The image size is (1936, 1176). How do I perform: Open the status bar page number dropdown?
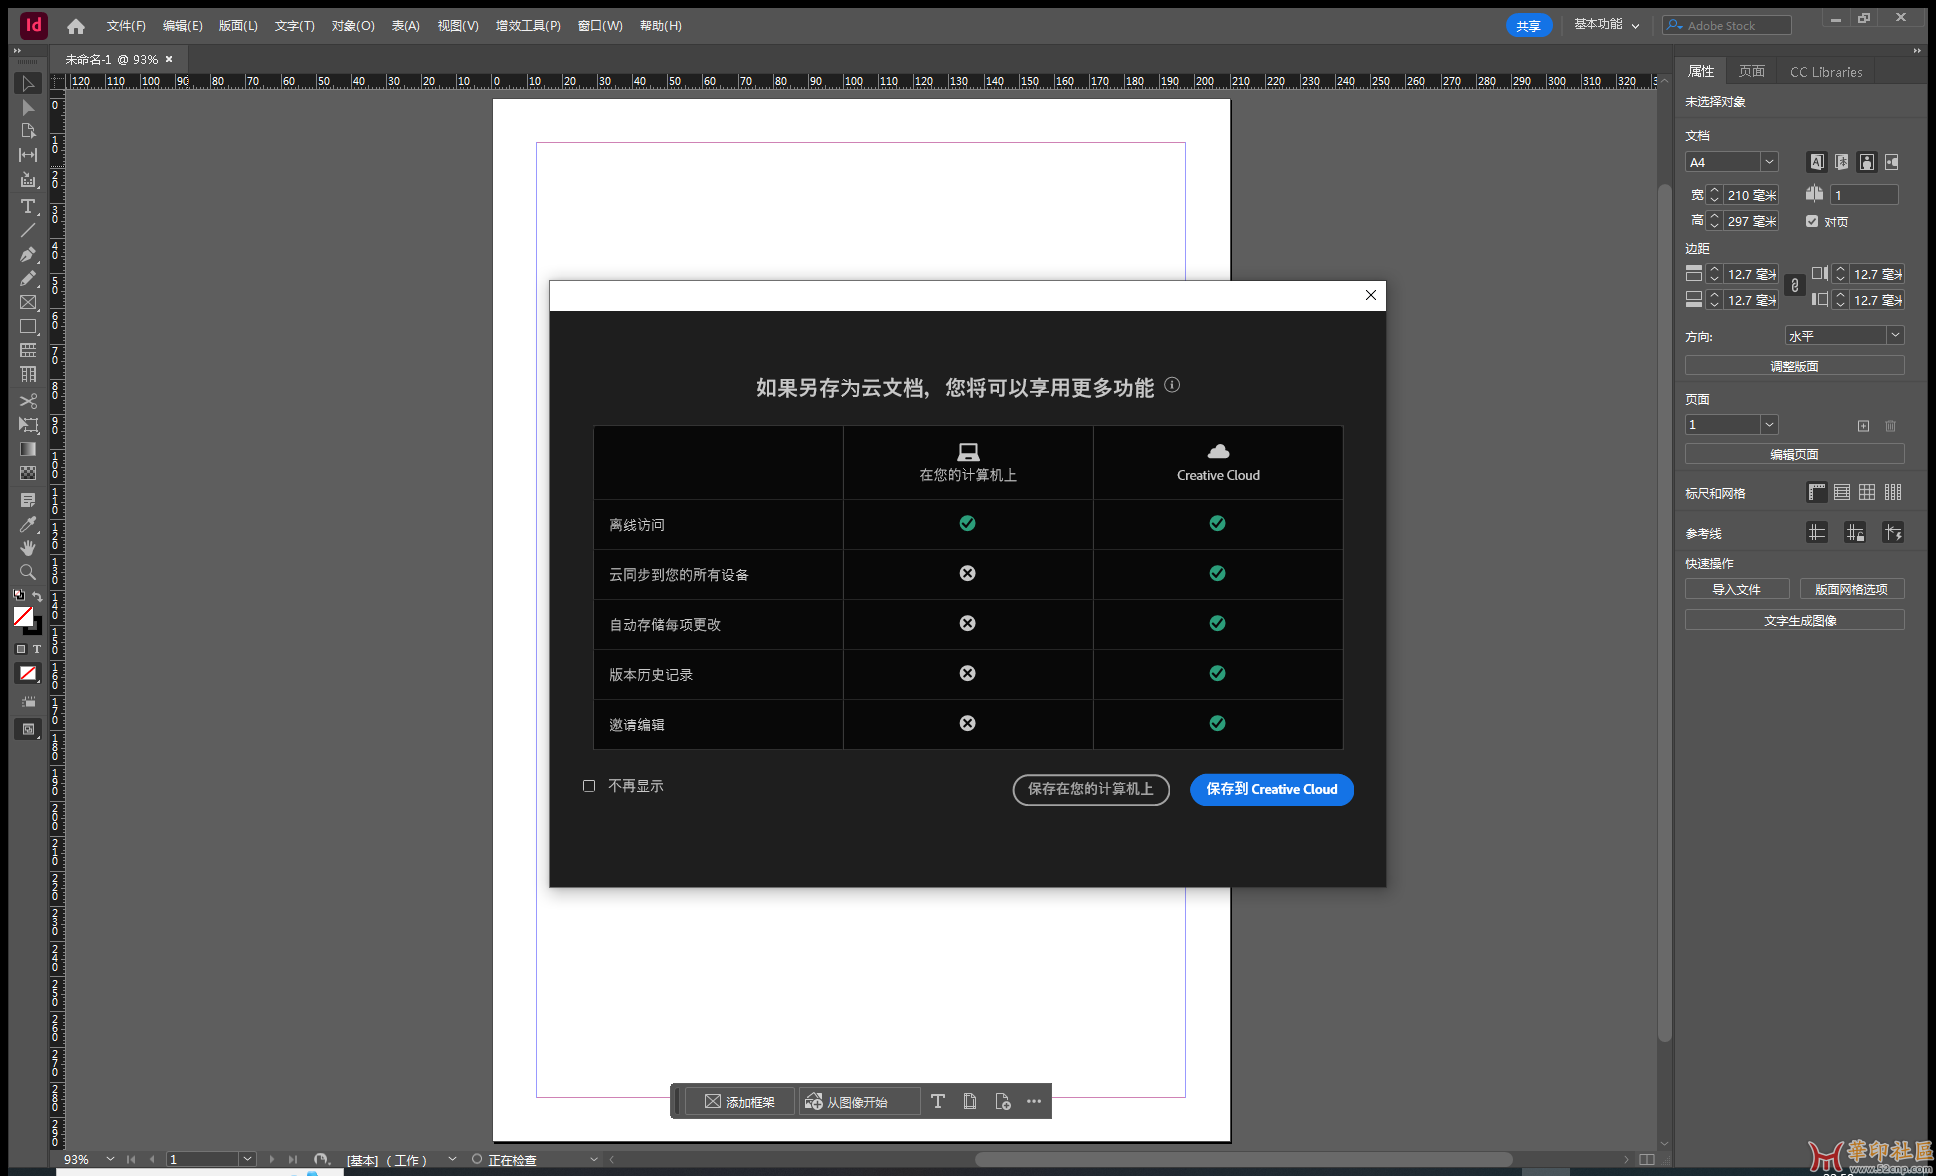point(247,1159)
